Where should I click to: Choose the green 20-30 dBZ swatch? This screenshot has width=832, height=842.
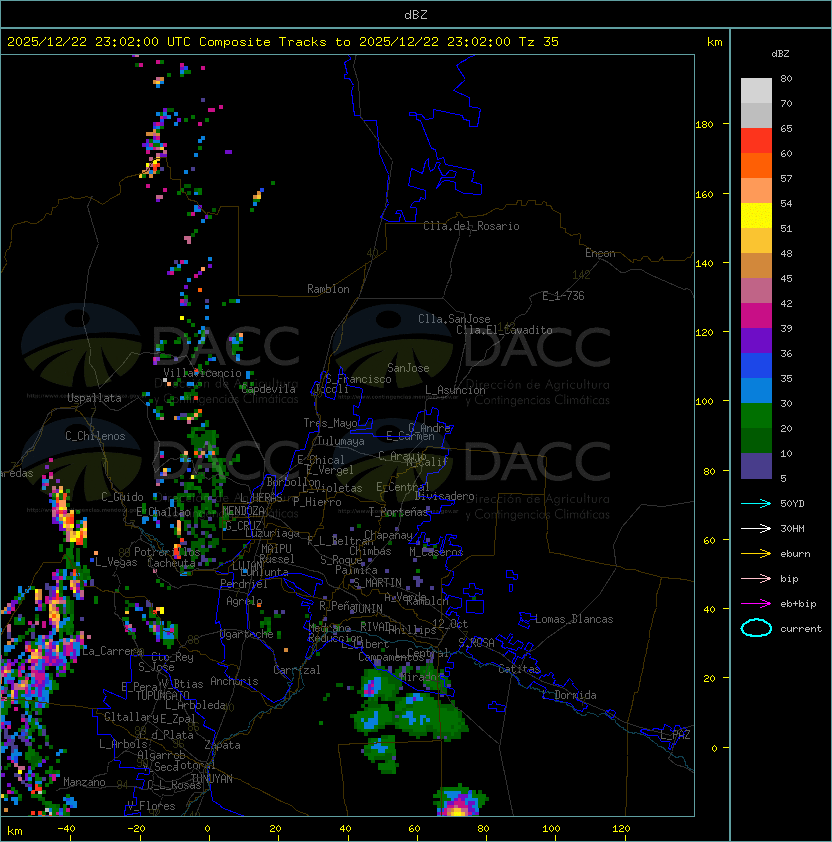[x=756, y=416]
